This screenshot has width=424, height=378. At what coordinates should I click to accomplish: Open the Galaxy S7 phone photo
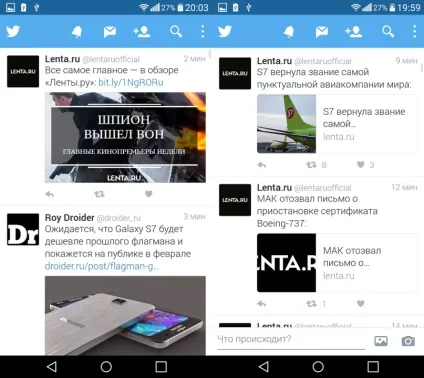(125, 316)
